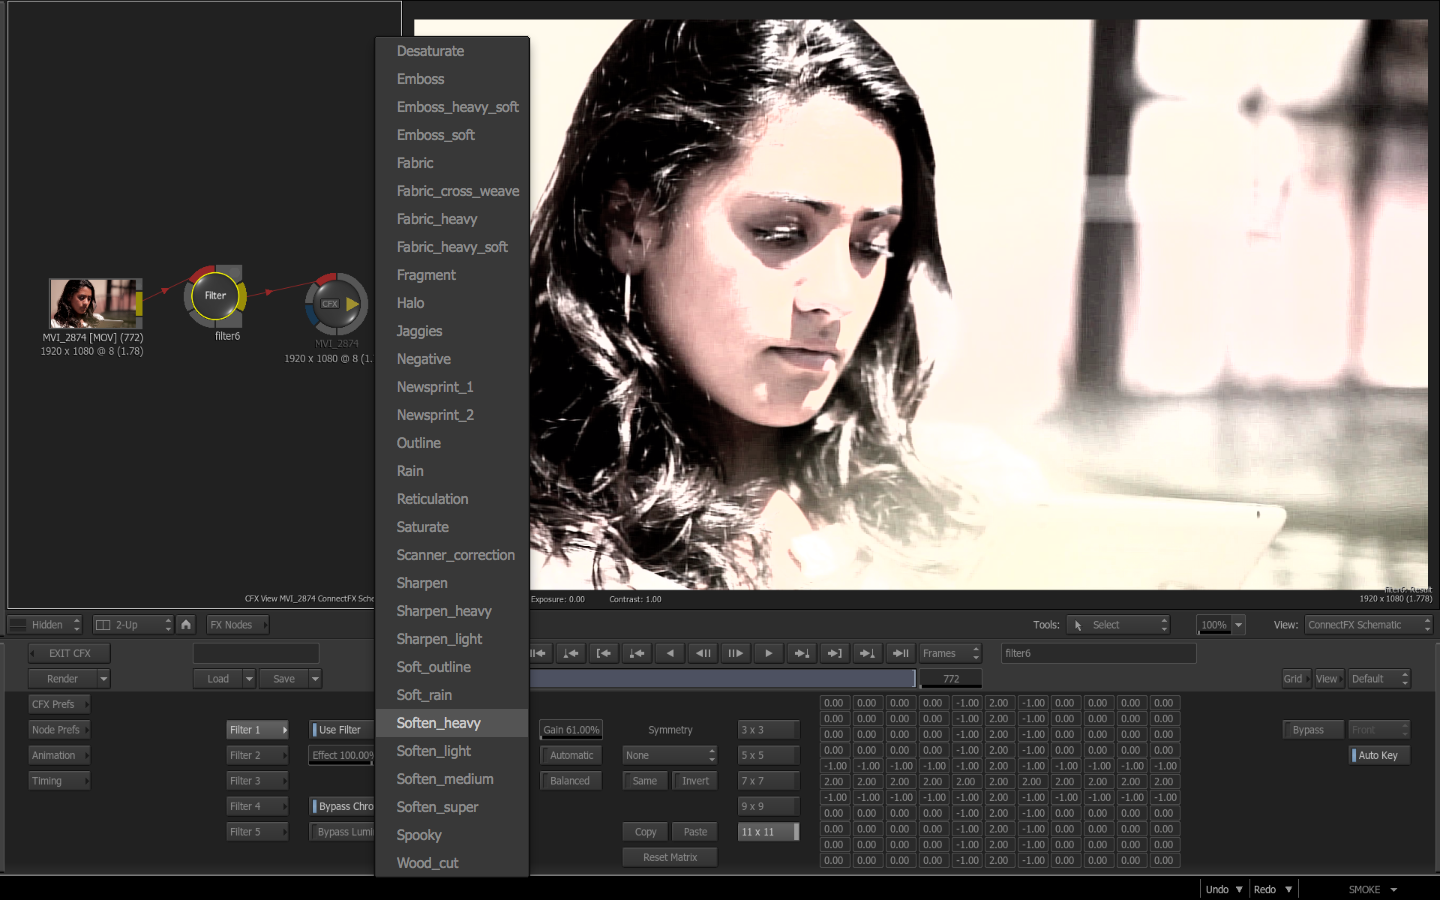1440x900 pixels.
Task: Click the EXIT CFX button
Action: (x=69, y=653)
